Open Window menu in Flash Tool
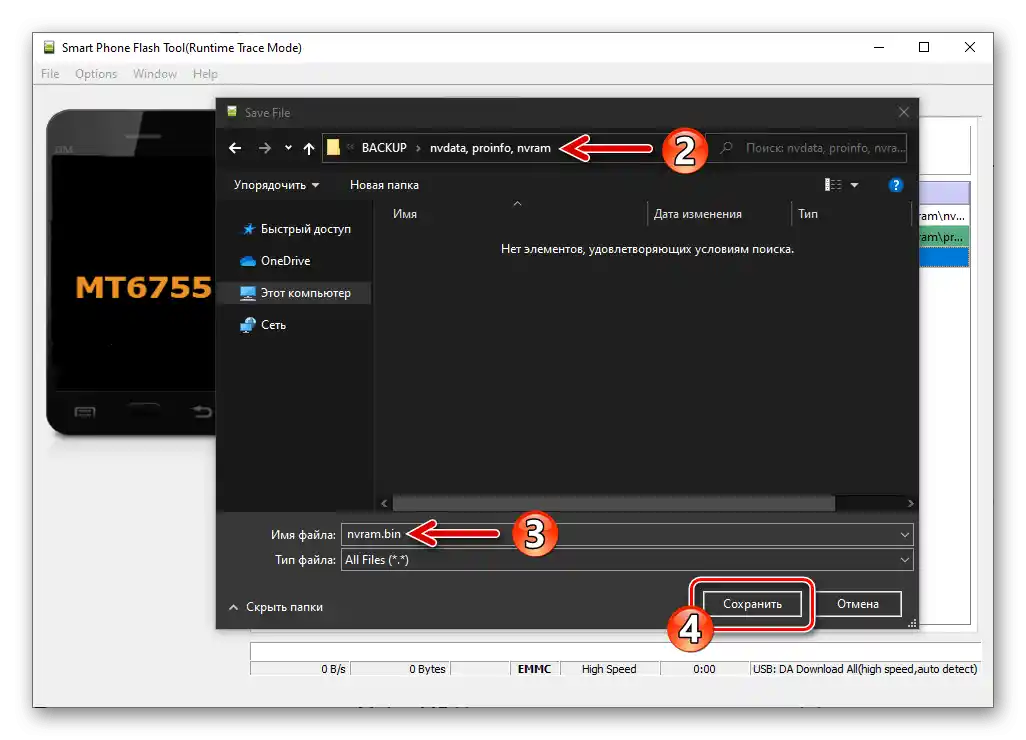This screenshot has height=740, width=1026. [154, 74]
